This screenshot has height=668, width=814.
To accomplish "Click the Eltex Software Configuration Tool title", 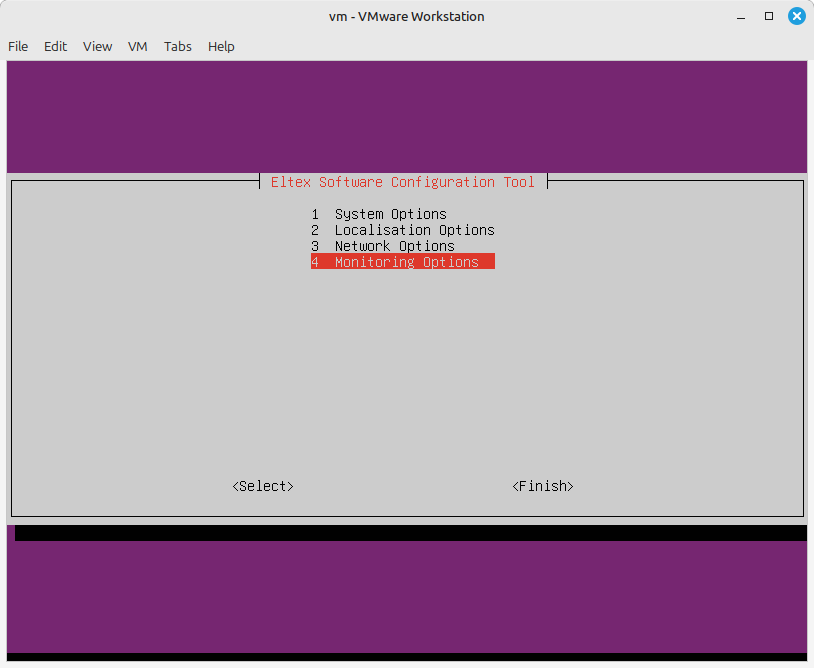I will (403, 182).
